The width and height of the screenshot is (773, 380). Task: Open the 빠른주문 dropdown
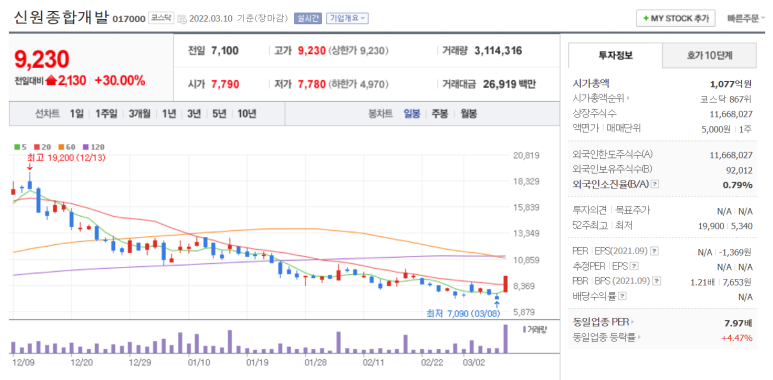pos(745,18)
